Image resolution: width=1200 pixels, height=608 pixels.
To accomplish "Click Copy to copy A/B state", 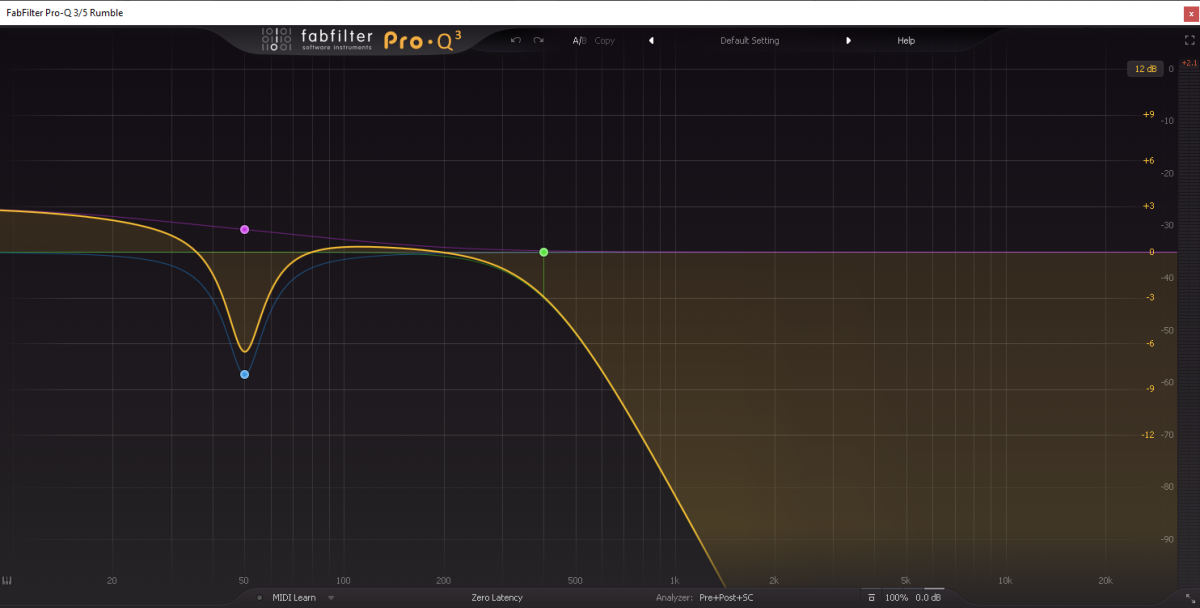I will 605,41.
